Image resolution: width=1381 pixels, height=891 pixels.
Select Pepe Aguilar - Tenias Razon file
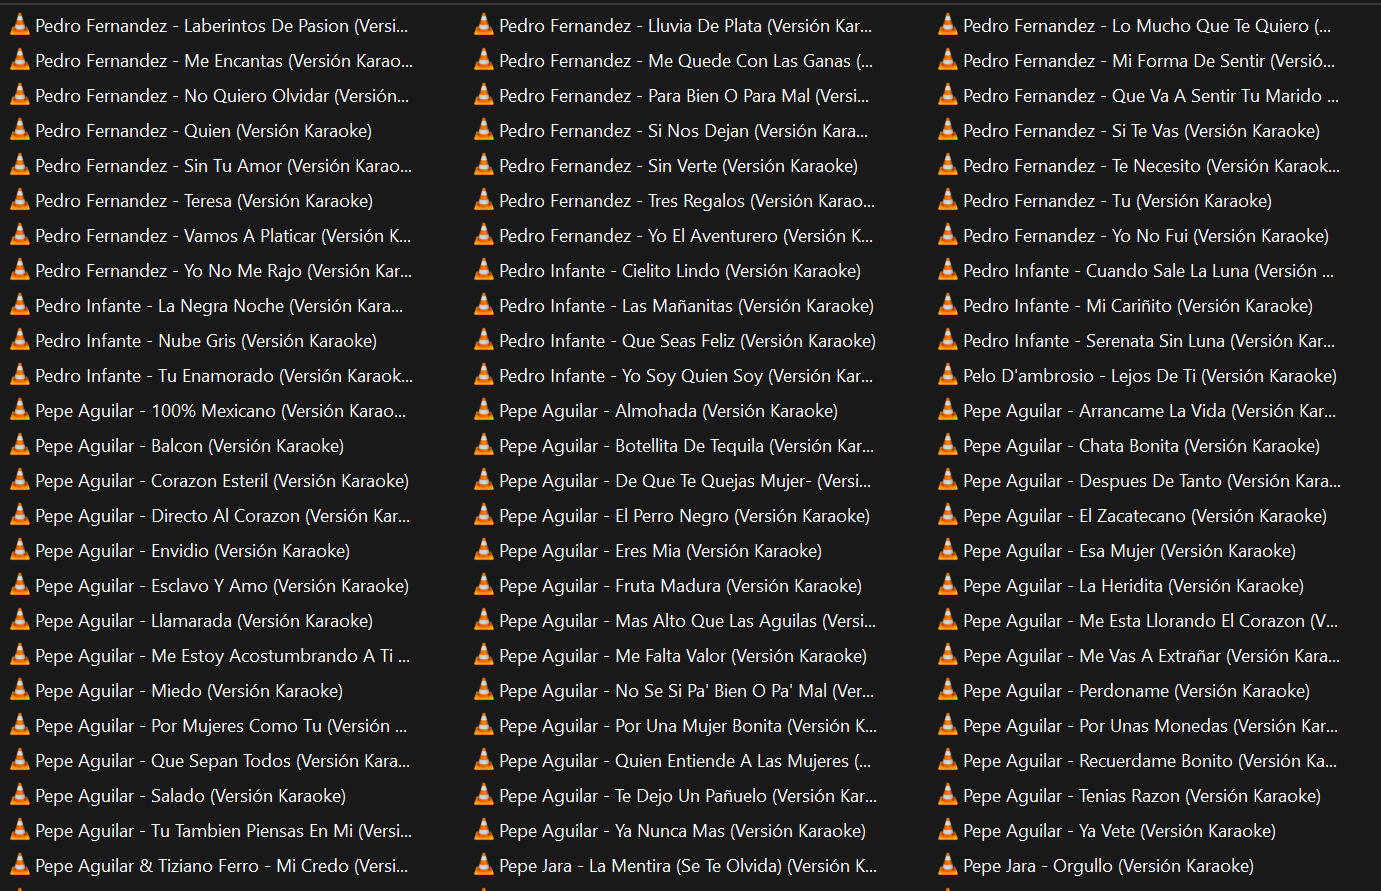pos(1141,796)
